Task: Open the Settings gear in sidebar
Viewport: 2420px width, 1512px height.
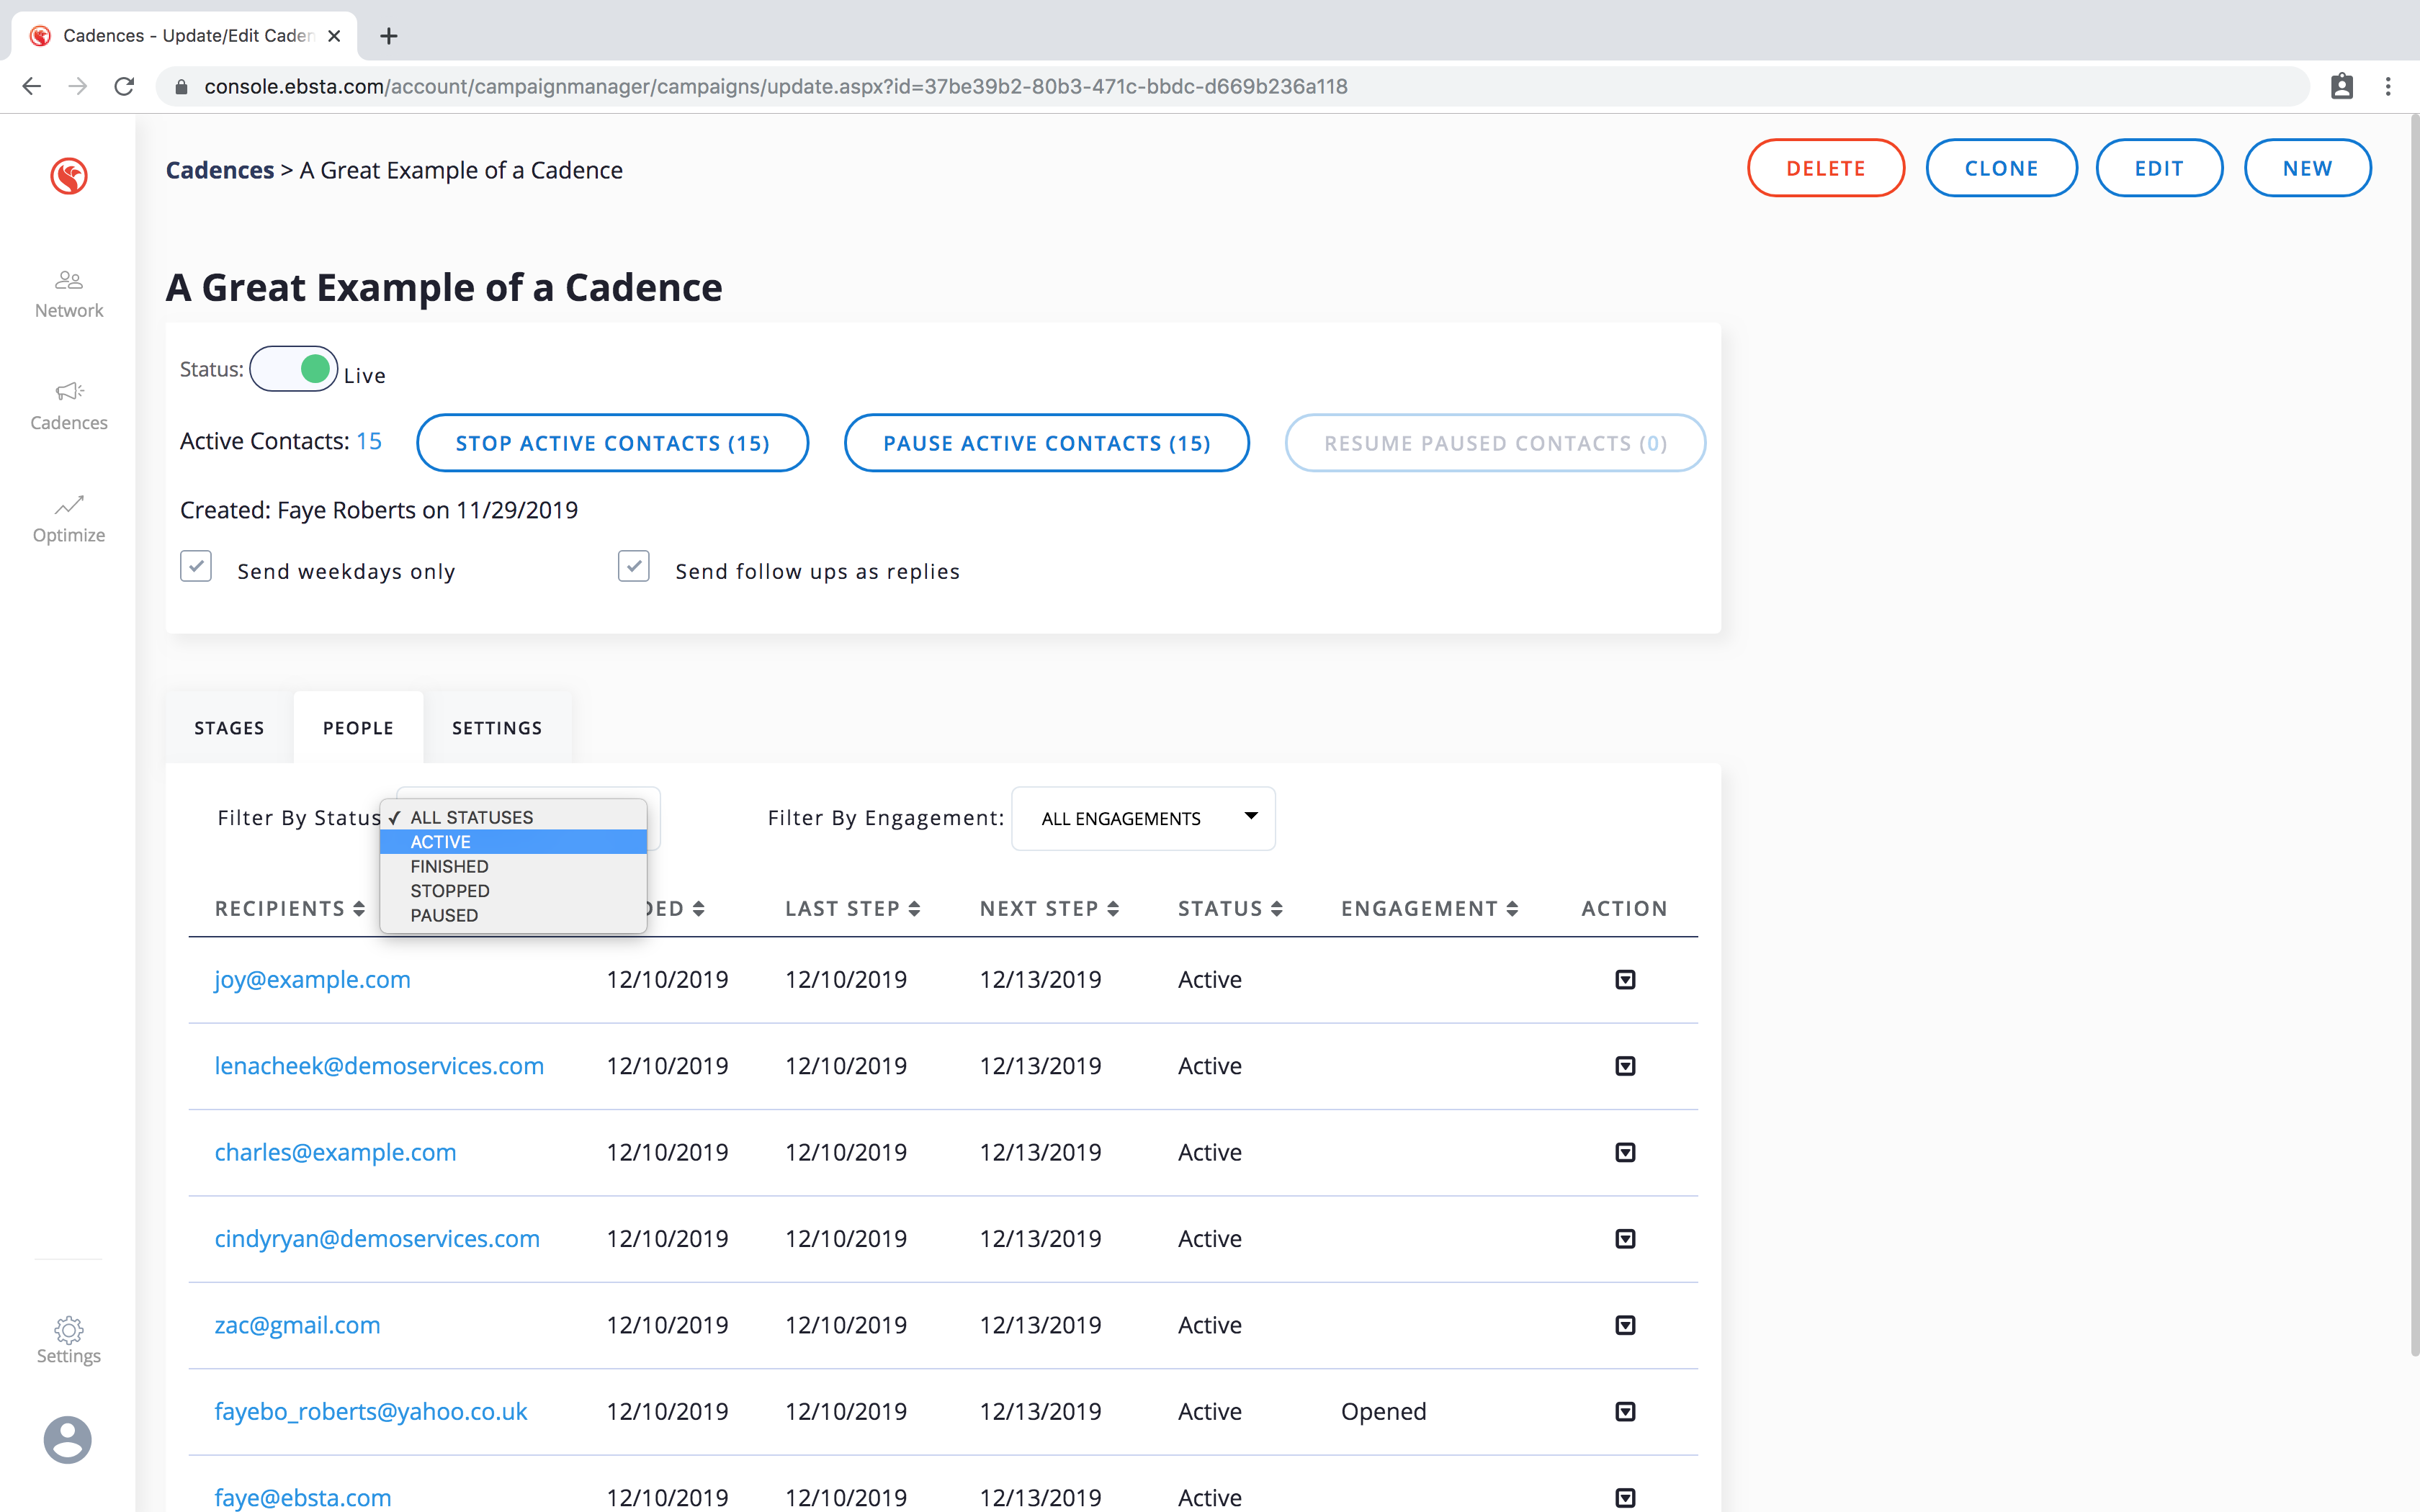Action: [68, 1329]
